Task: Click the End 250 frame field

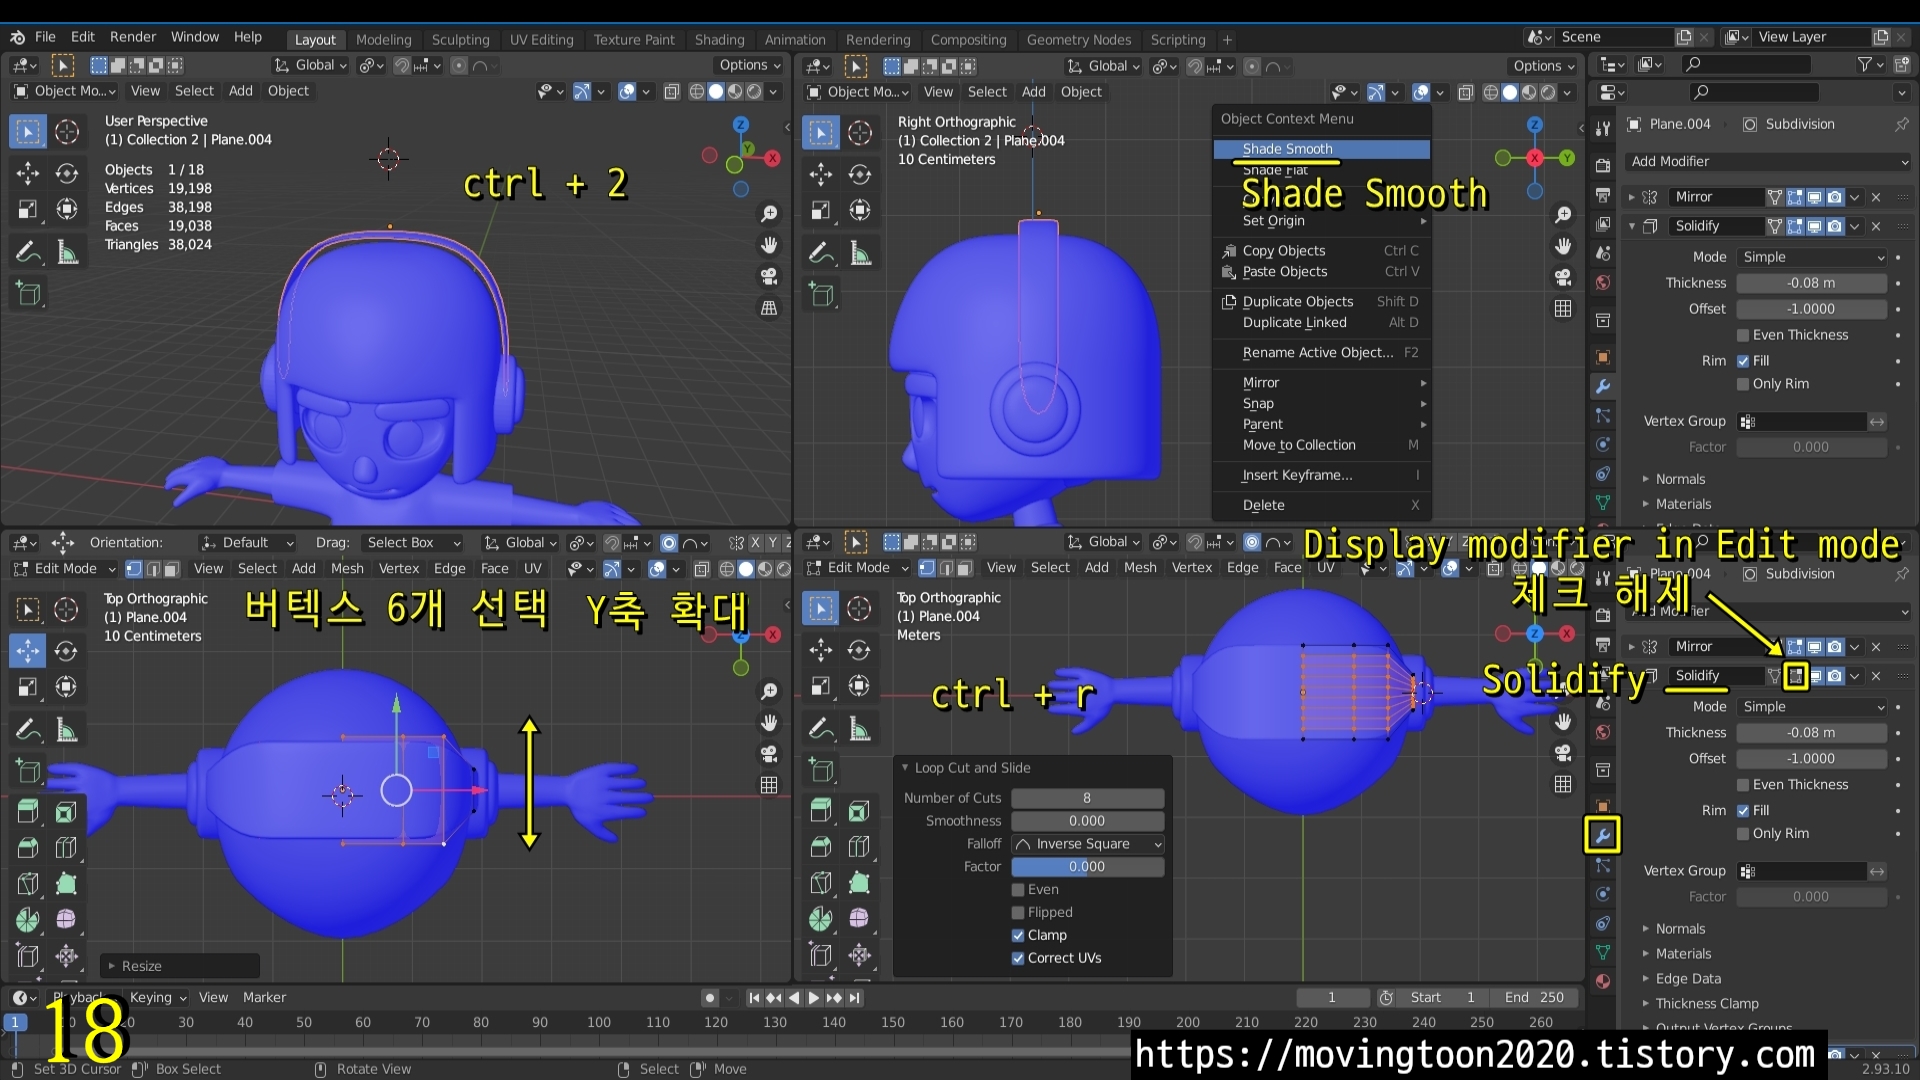Action: pyautogui.click(x=1534, y=998)
